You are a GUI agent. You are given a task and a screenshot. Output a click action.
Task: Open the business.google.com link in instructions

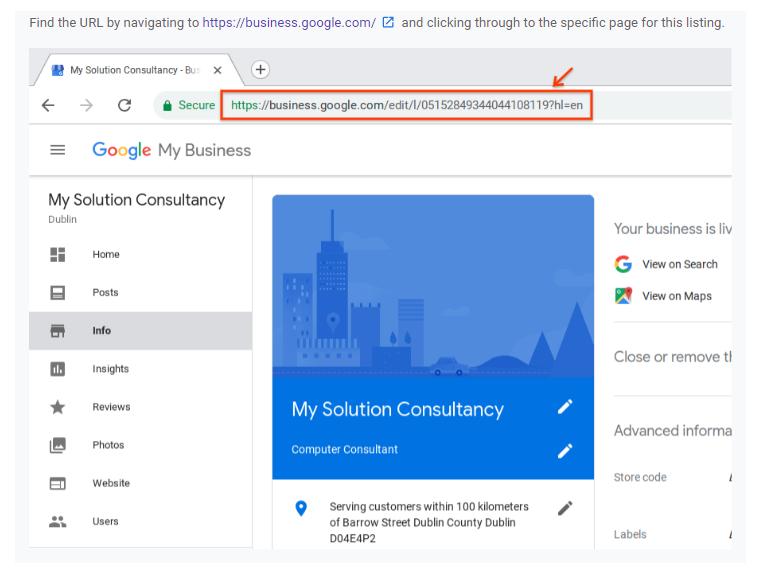[x=289, y=23]
